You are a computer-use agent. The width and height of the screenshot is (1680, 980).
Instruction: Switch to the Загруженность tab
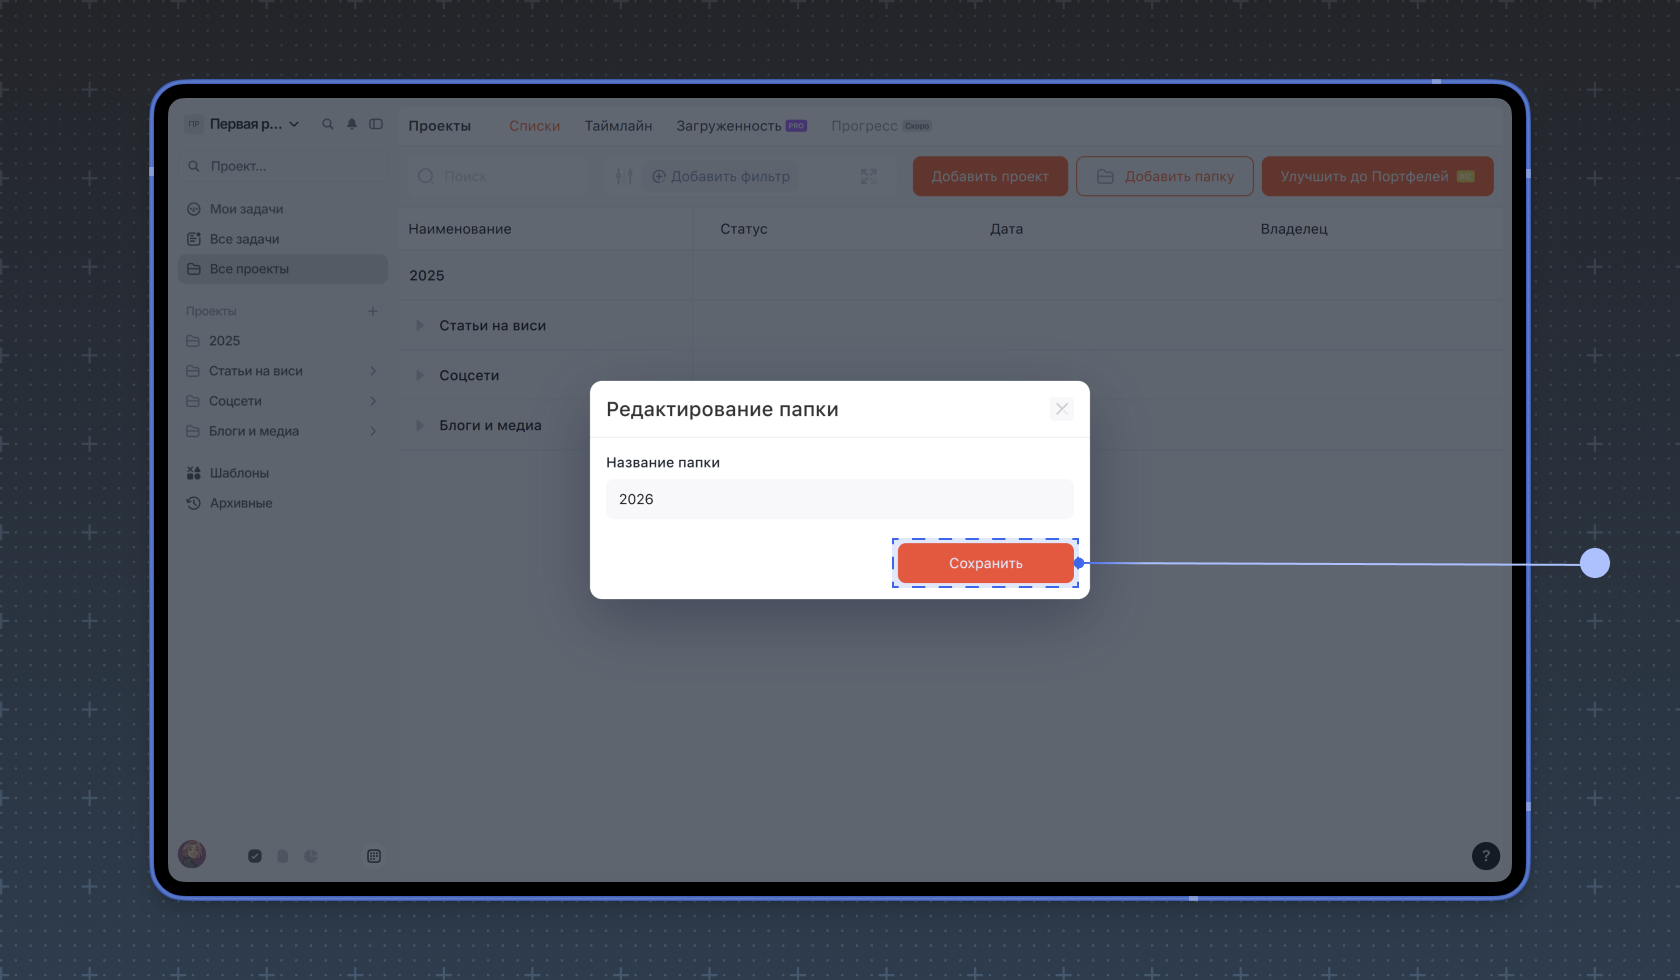click(x=728, y=126)
